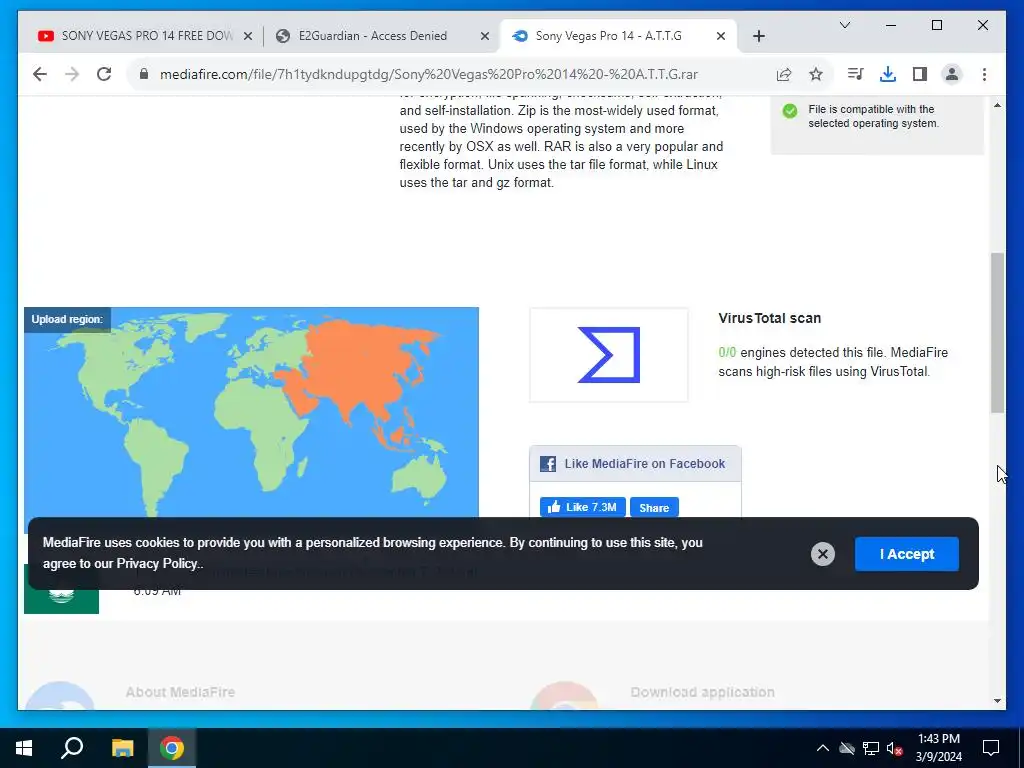1024x768 pixels.
Task: Open the Chrome profile avatar
Action: pos(952,74)
